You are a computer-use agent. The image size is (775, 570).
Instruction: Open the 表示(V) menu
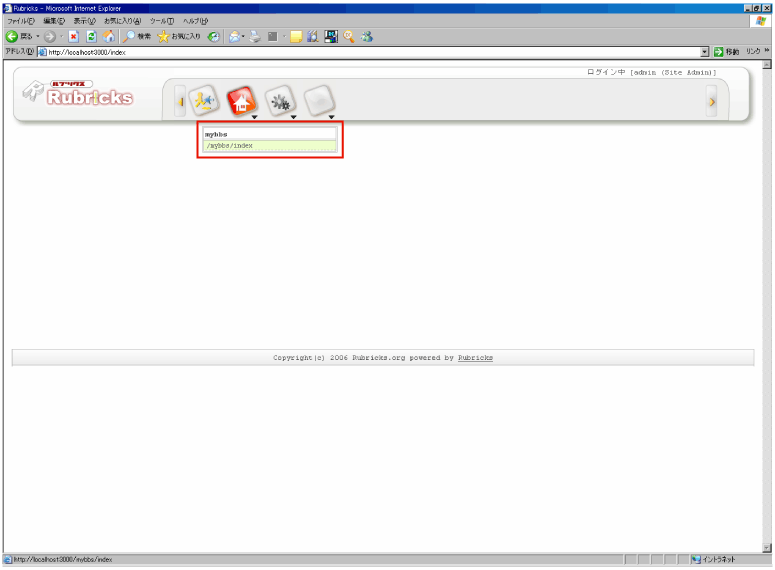click(x=85, y=21)
